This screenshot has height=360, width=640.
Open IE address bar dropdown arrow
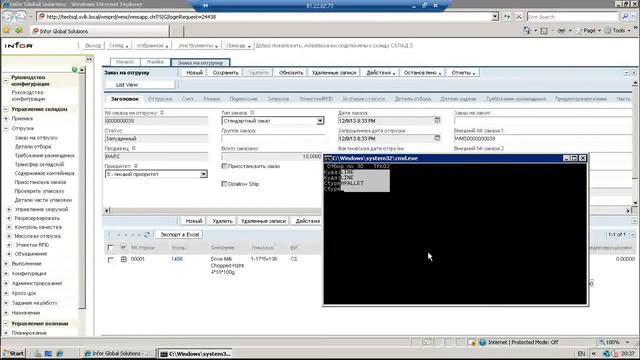tap(495, 17)
